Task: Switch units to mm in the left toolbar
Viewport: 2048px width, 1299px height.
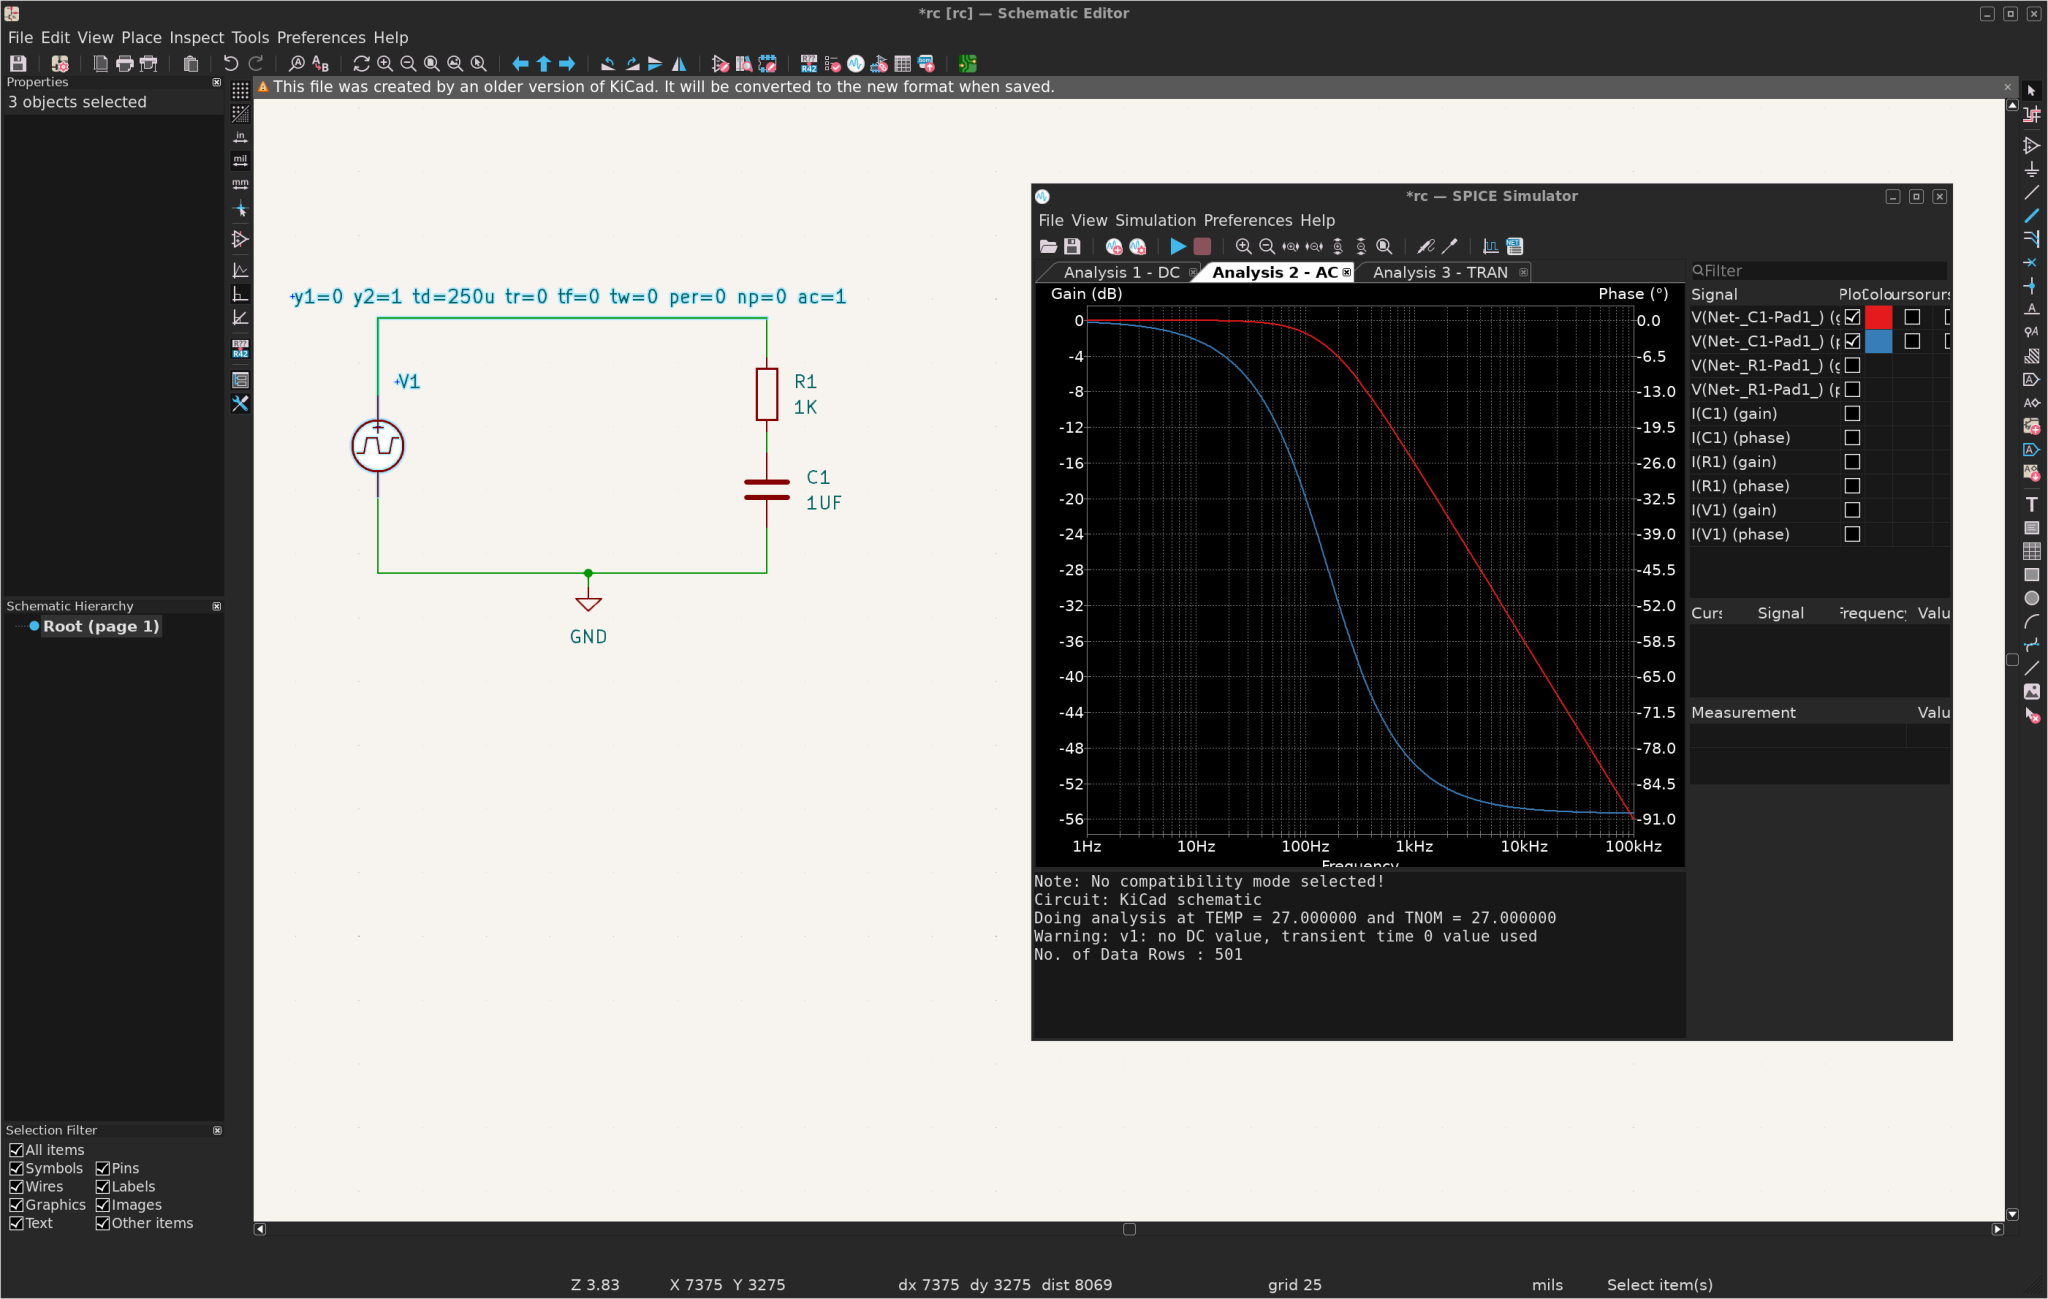Action: pyautogui.click(x=240, y=184)
